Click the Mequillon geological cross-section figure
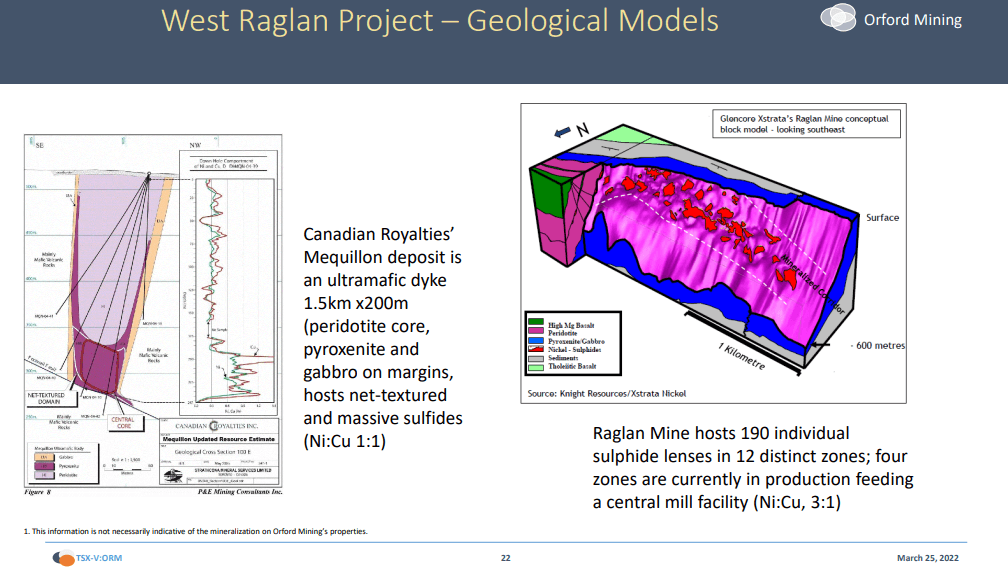This screenshot has height=568, width=1008. pyautogui.click(x=153, y=310)
